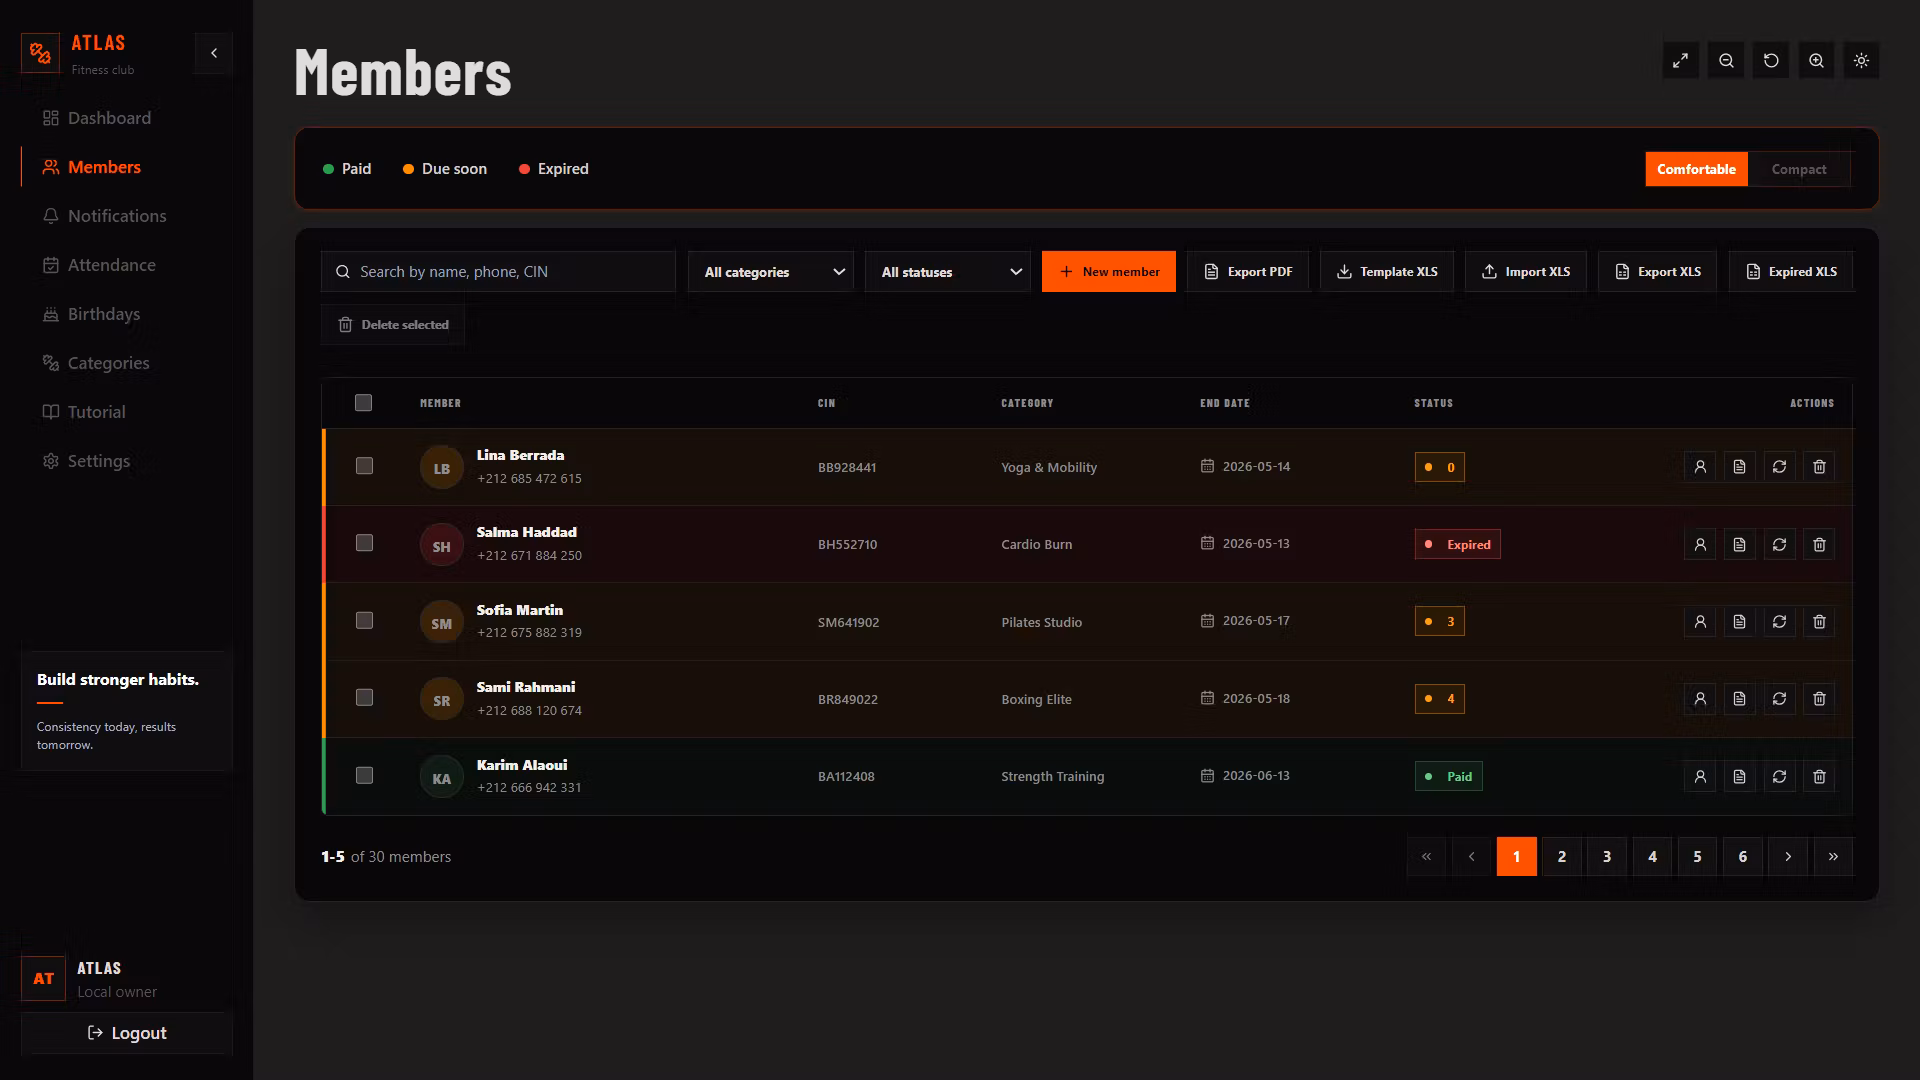This screenshot has height=1080, width=1920.
Task: Toggle the light theme sun icon
Action: tap(1861, 61)
